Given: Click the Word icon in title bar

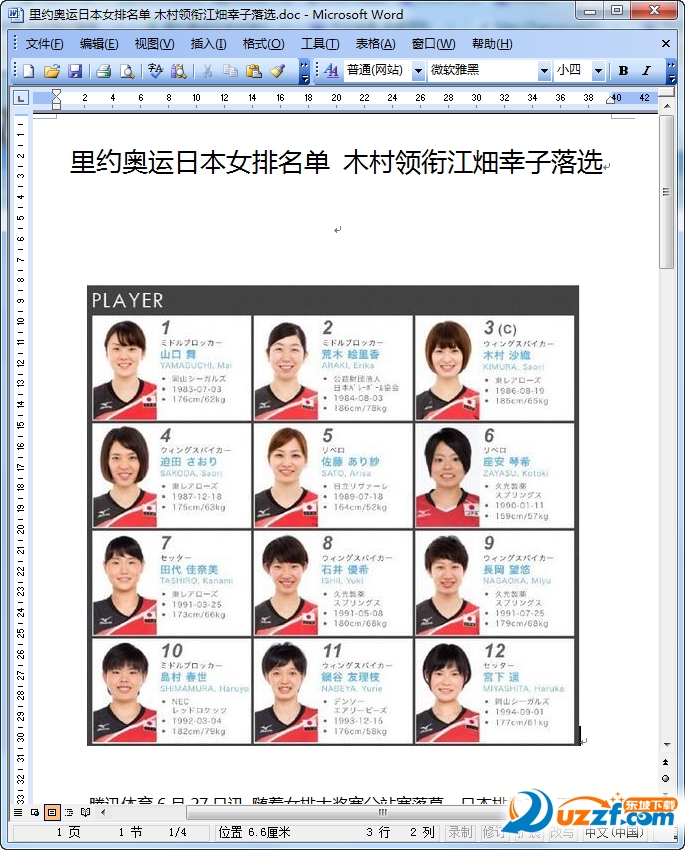Looking at the screenshot, I should click(16, 14).
